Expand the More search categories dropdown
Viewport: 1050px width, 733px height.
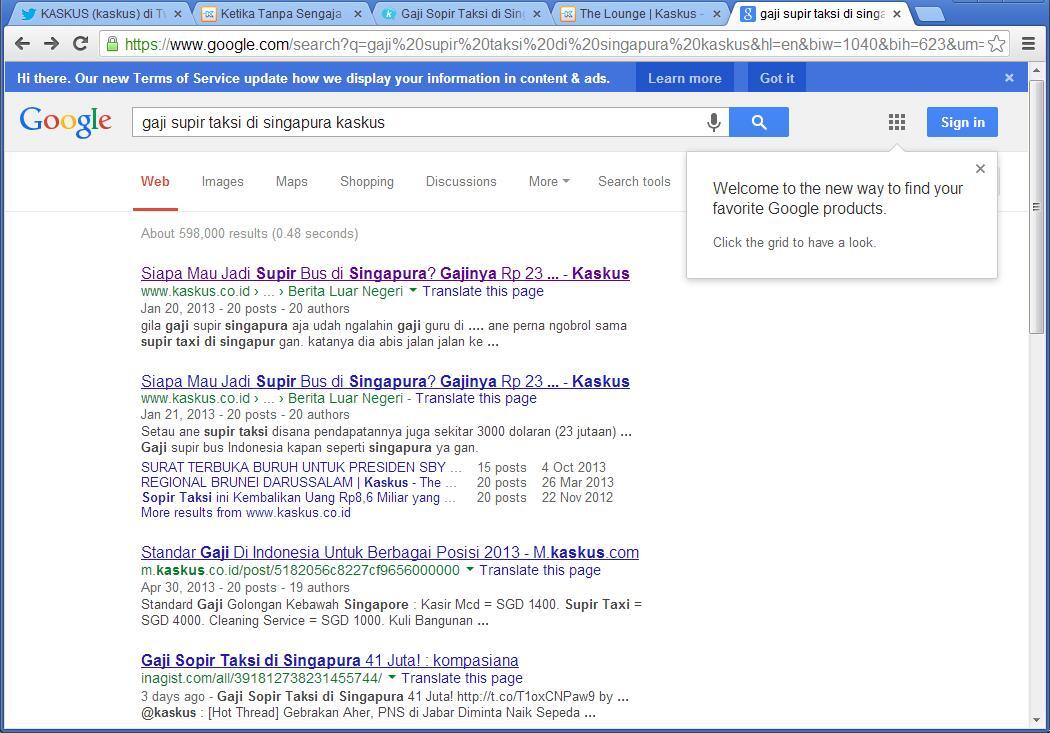[549, 181]
